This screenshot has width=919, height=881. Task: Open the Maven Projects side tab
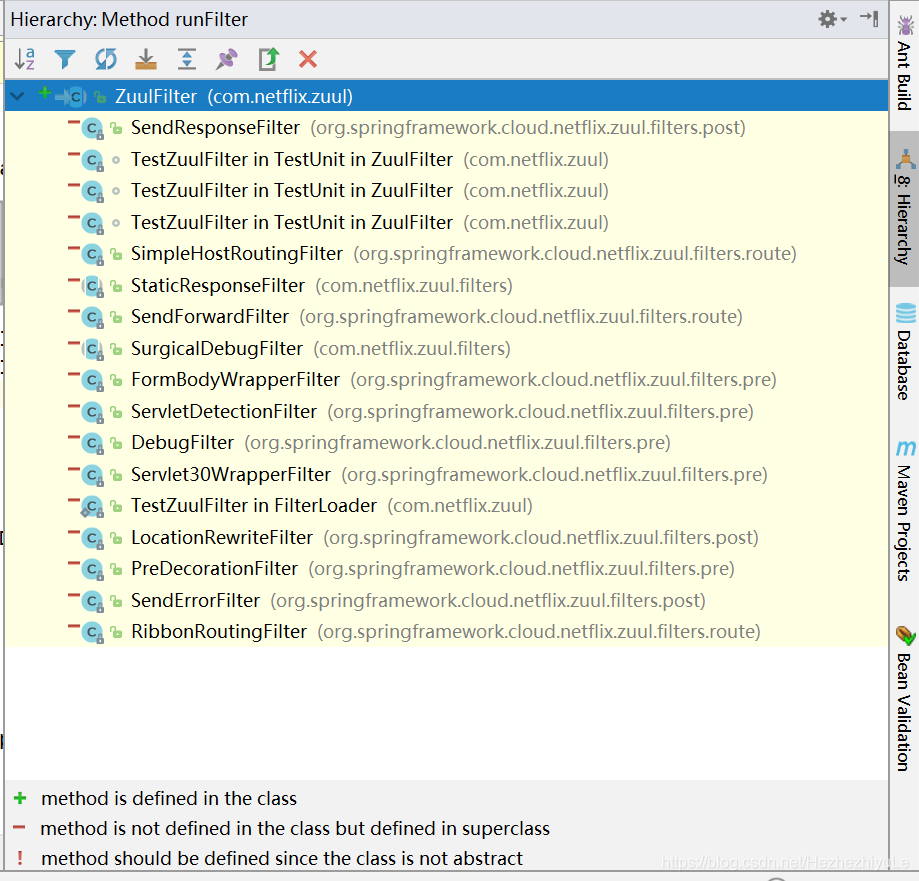904,509
